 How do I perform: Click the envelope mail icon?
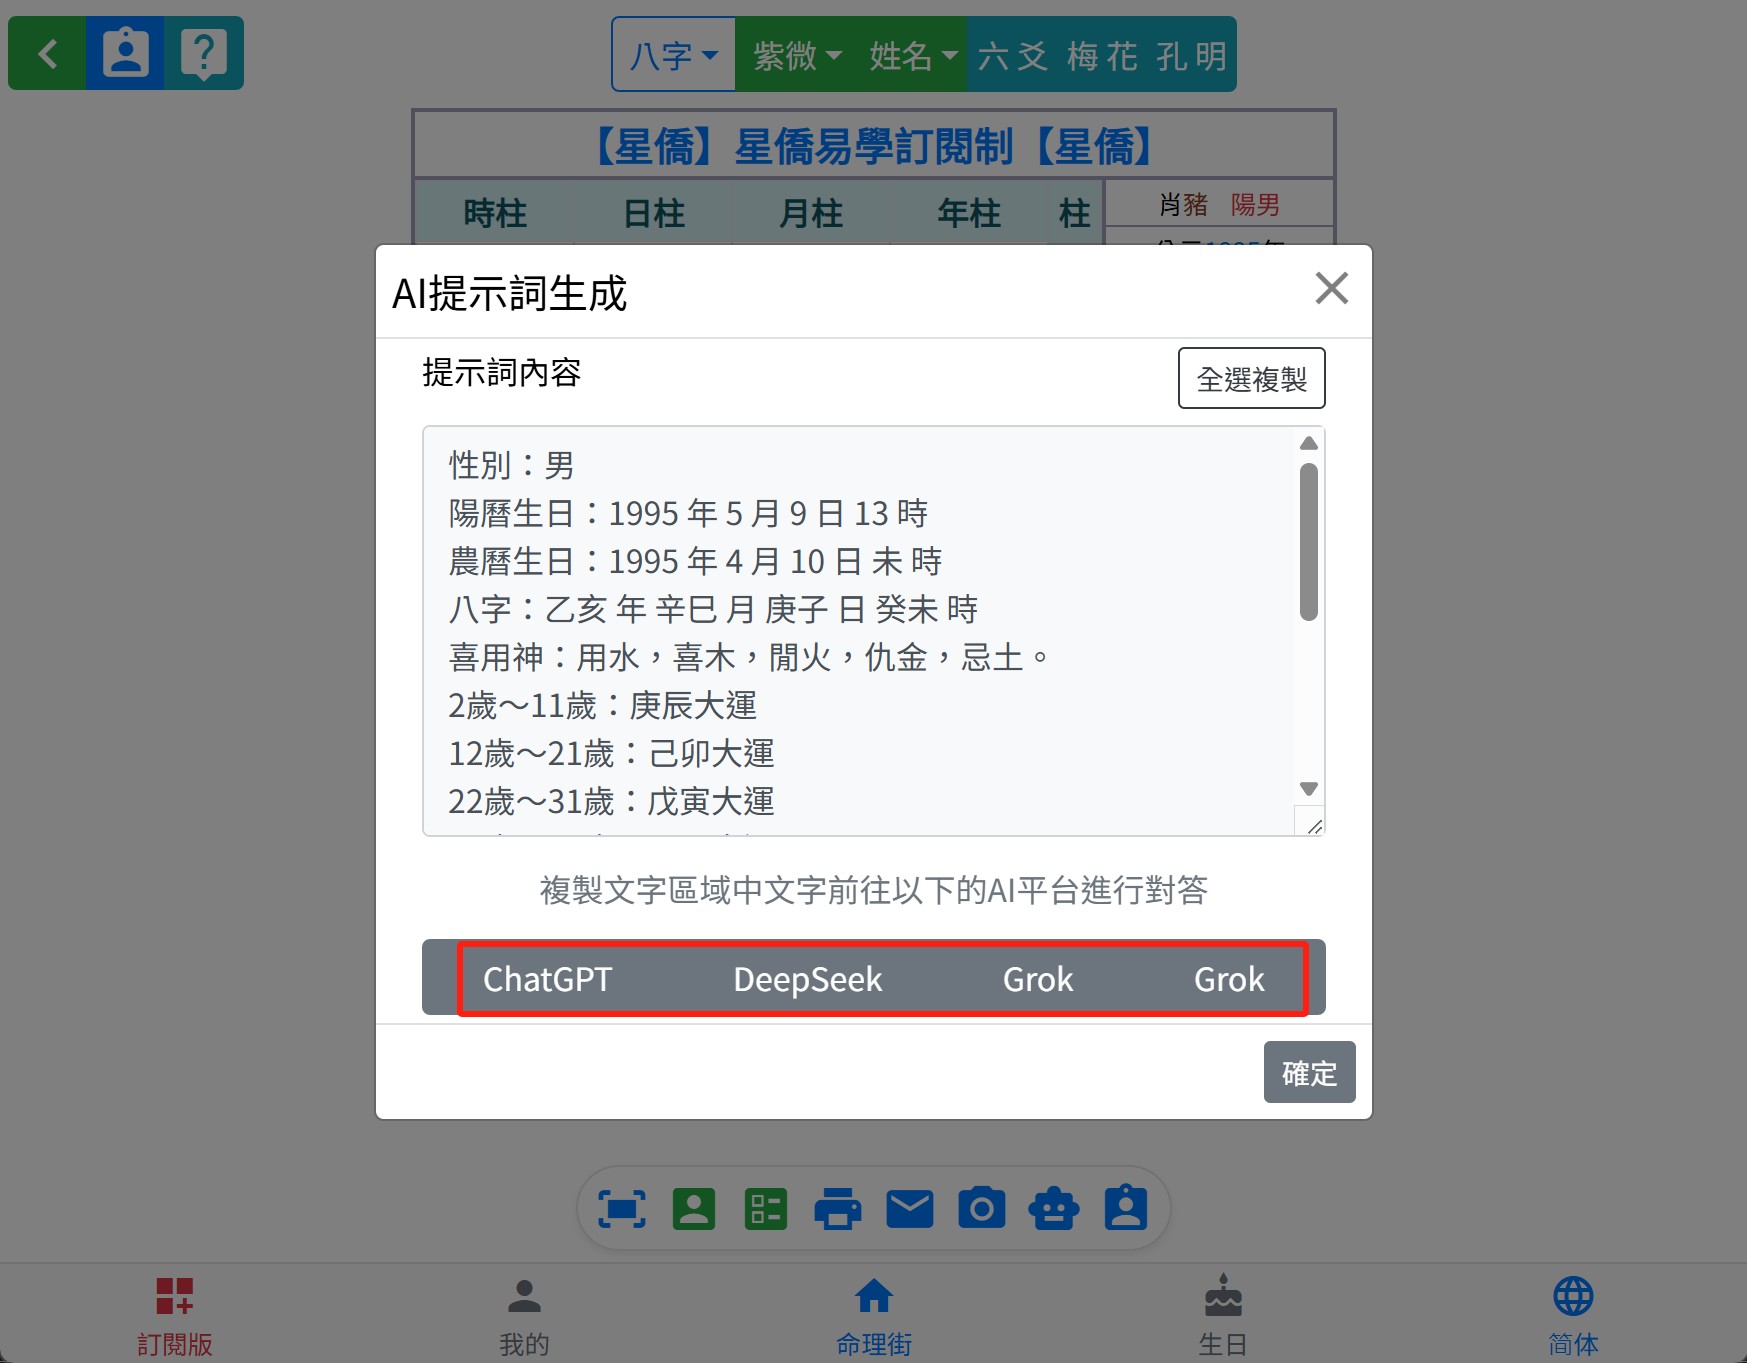pos(909,1209)
